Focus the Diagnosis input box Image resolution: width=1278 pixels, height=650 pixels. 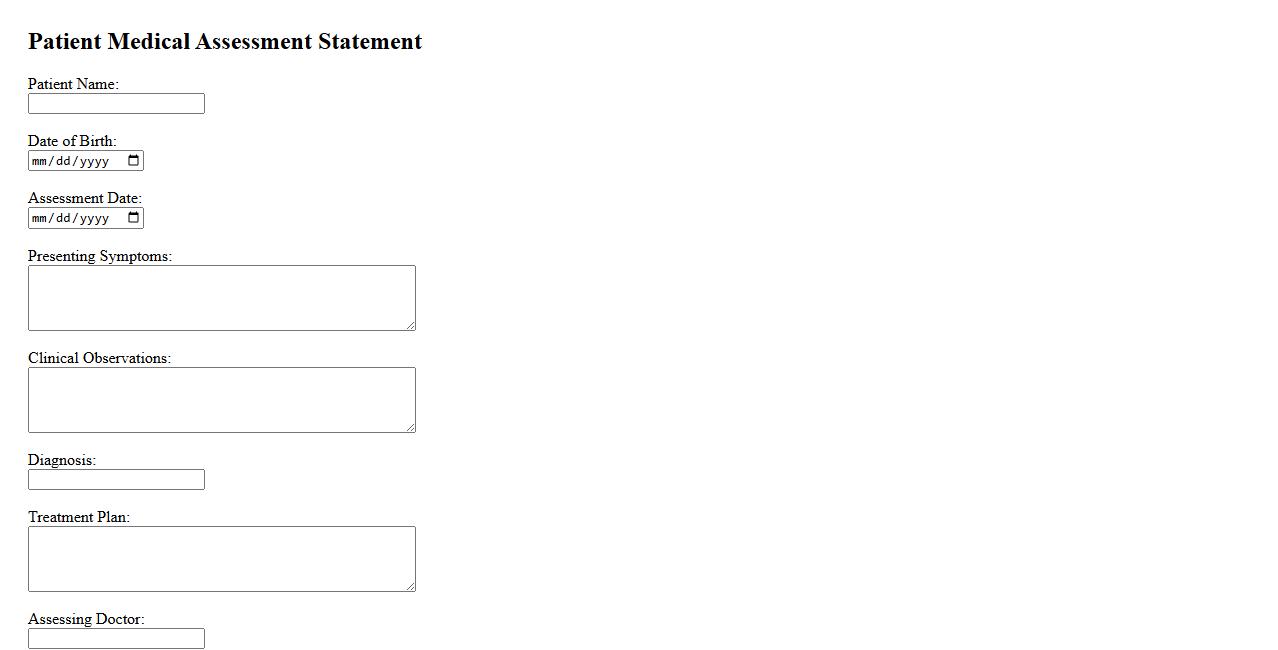[116, 480]
